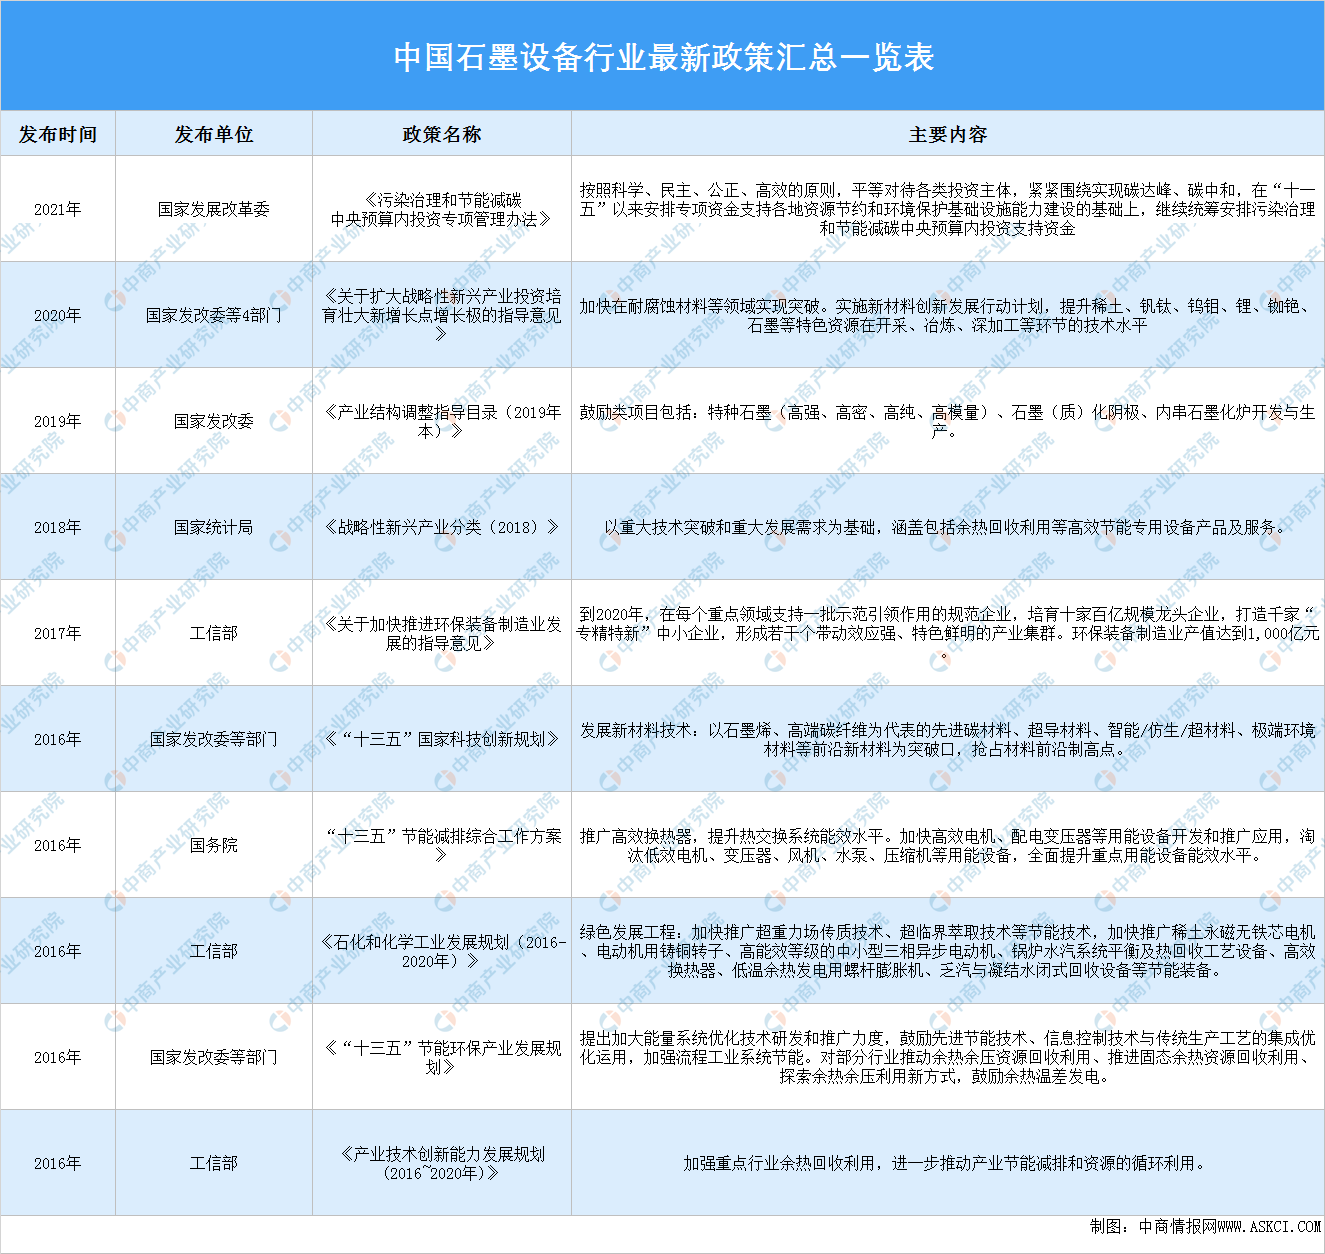
Task: Click the content starting 加快在耐腐蚀材料等领域实现突破
Action: [x=948, y=315]
